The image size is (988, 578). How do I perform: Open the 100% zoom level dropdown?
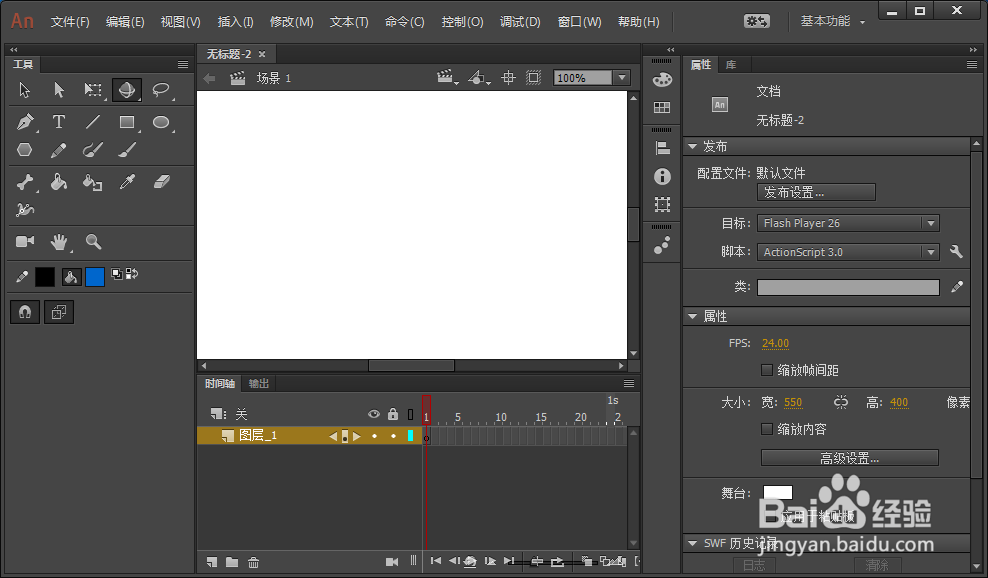coord(622,78)
